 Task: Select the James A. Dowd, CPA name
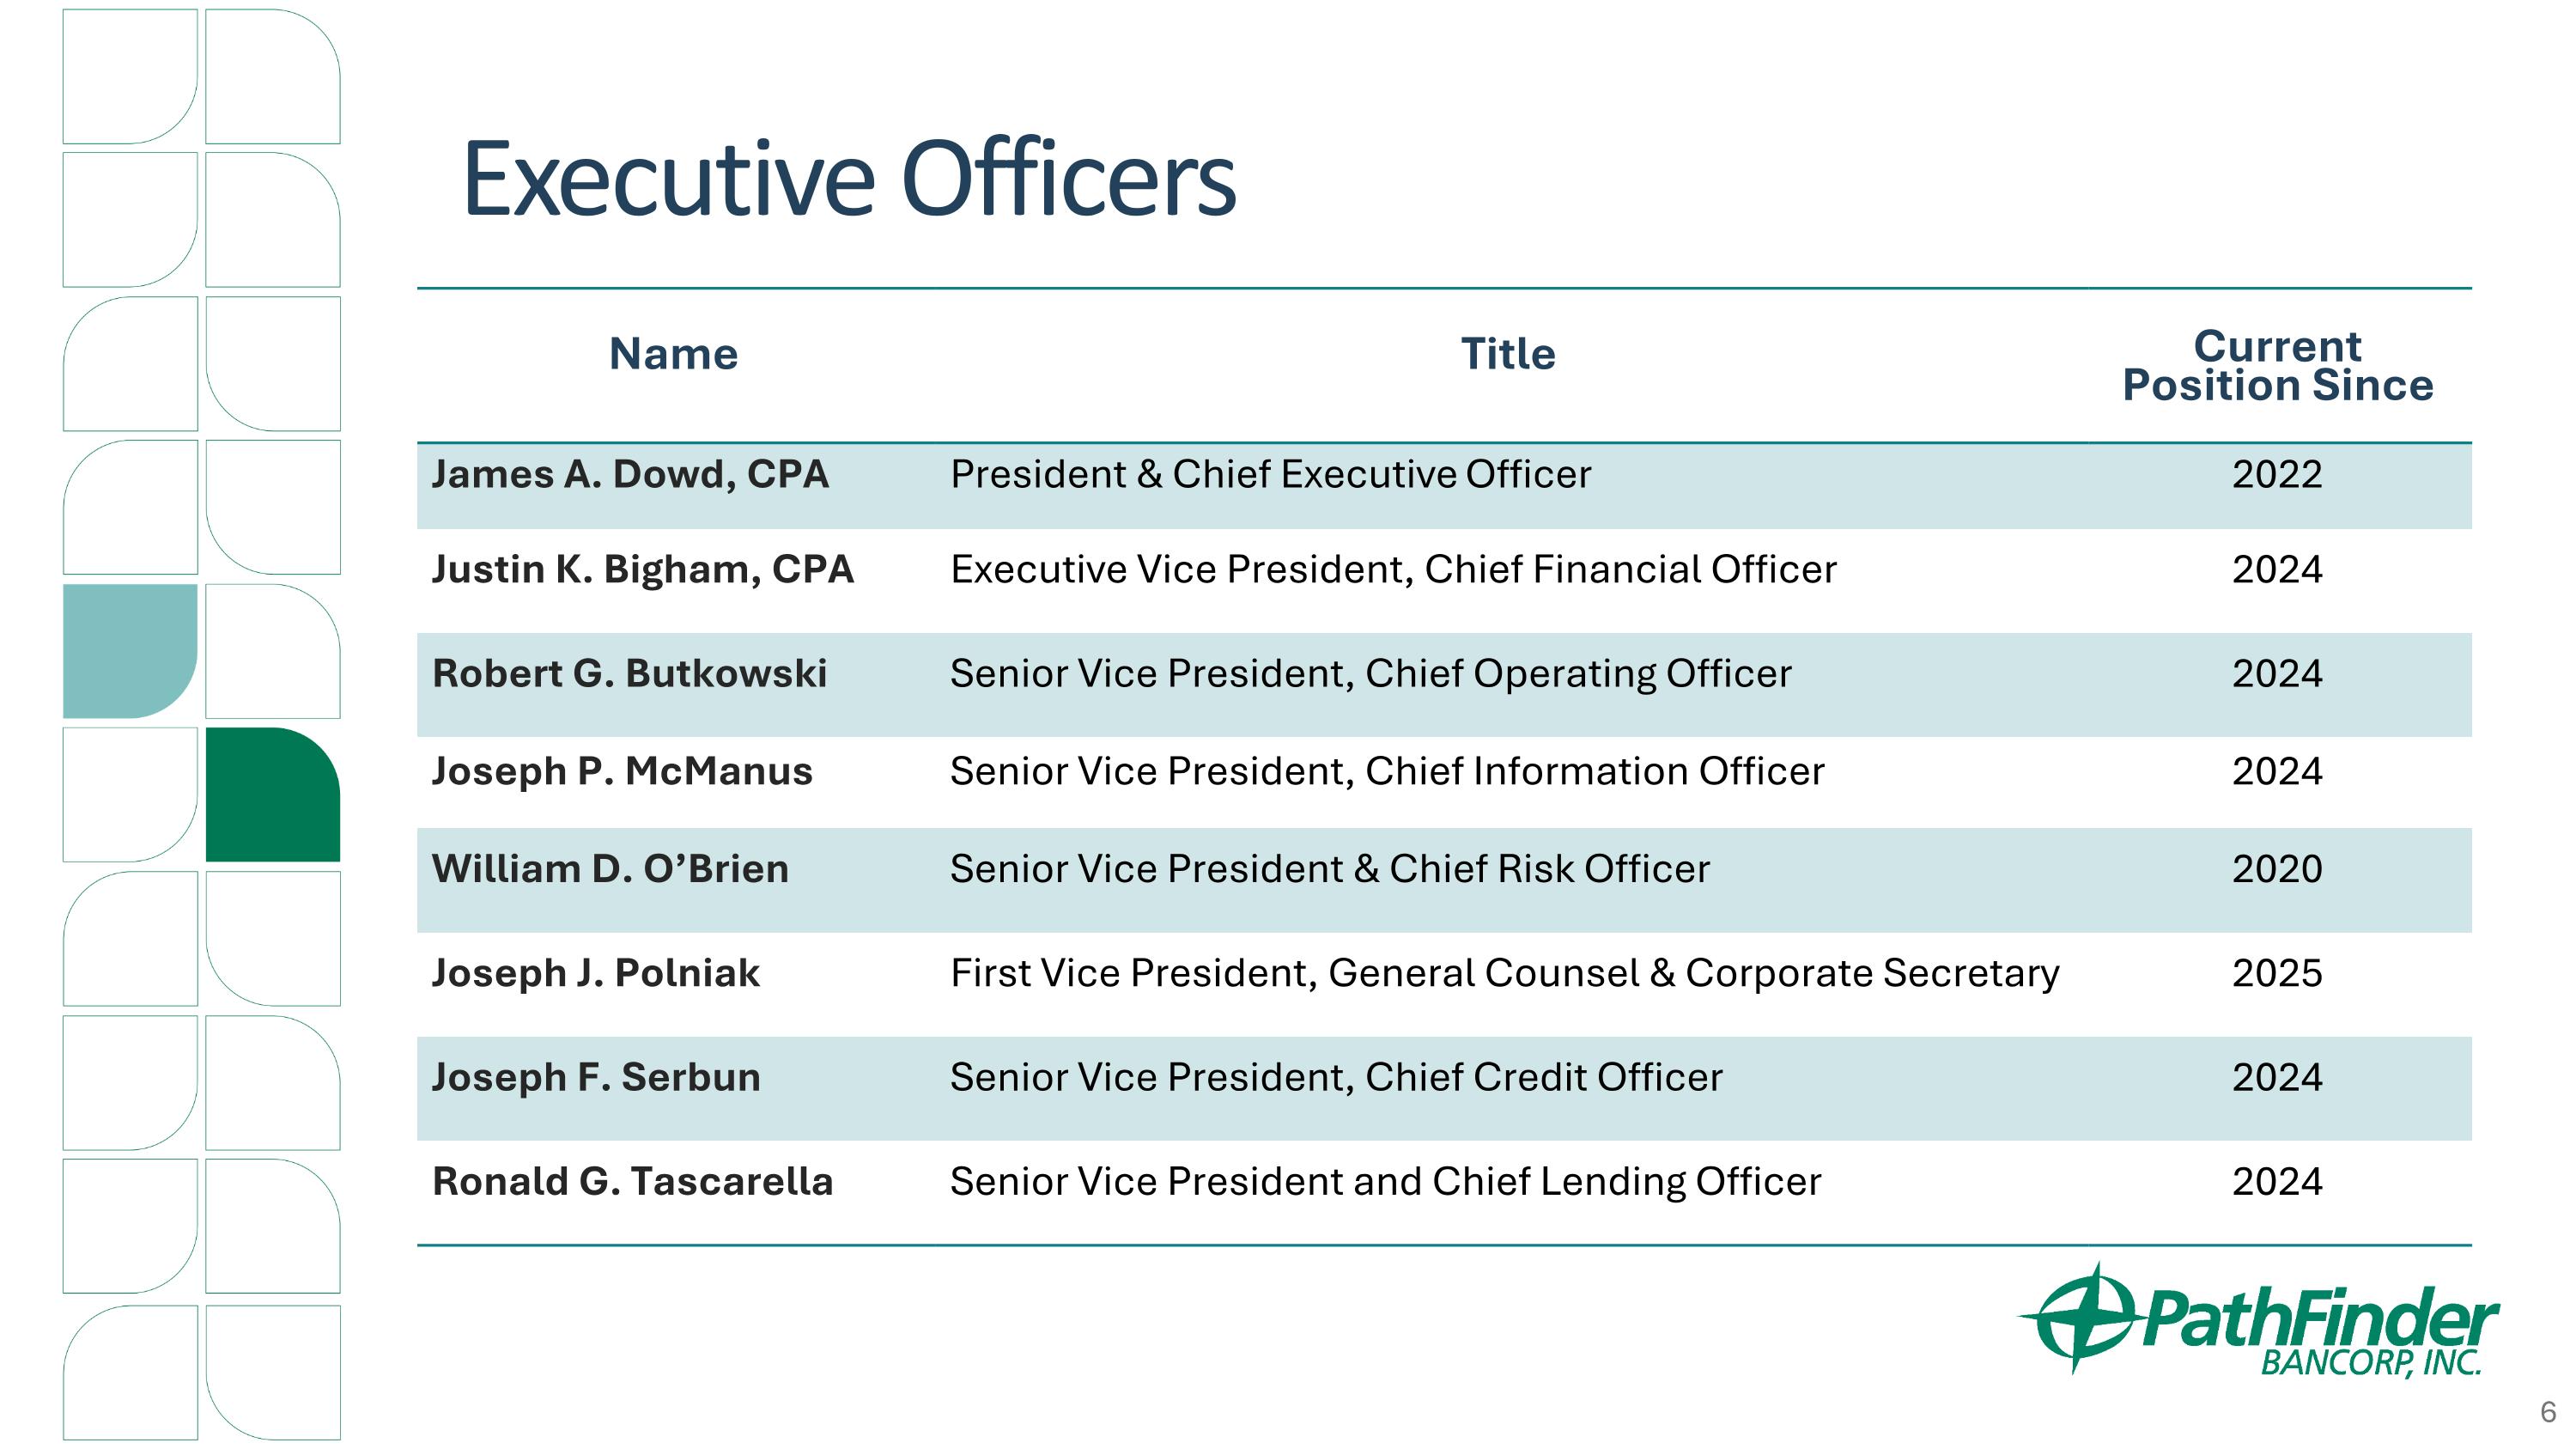click(630, 474)
